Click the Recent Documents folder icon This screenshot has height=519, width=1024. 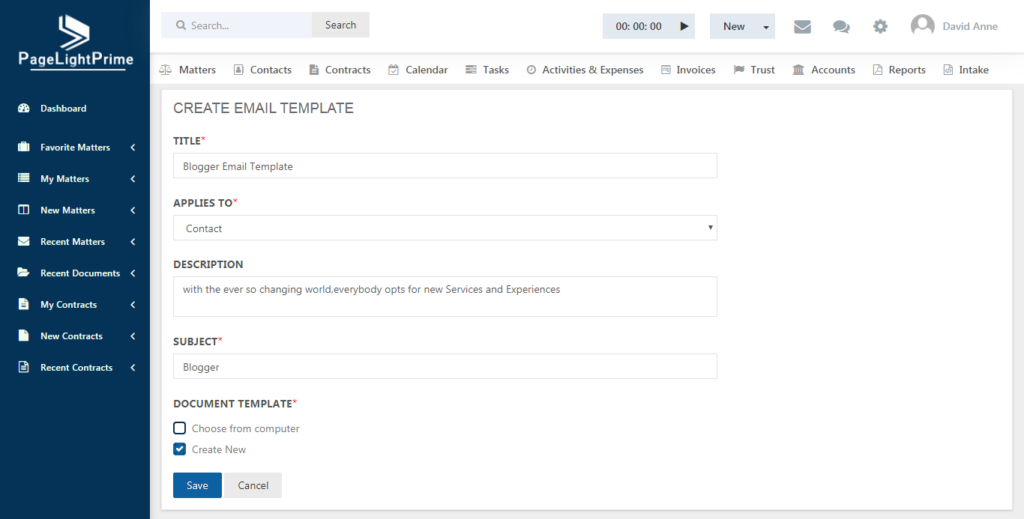point(24,273)
